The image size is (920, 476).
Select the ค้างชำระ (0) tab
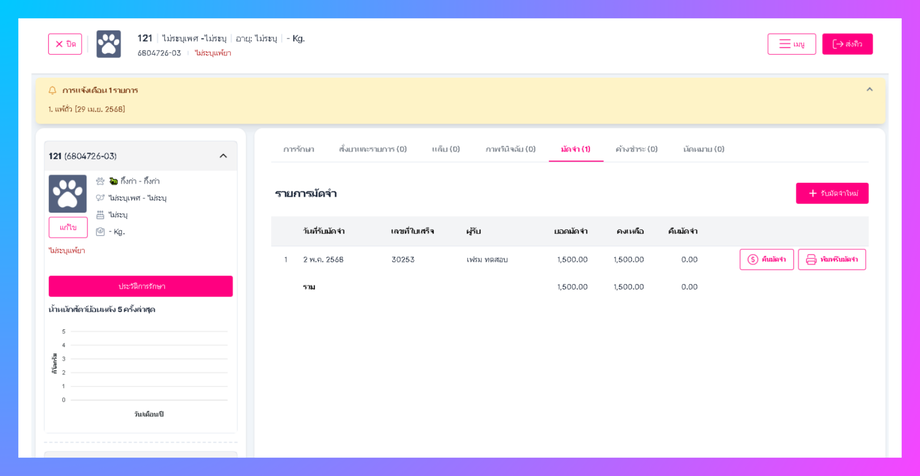[637, 149]
